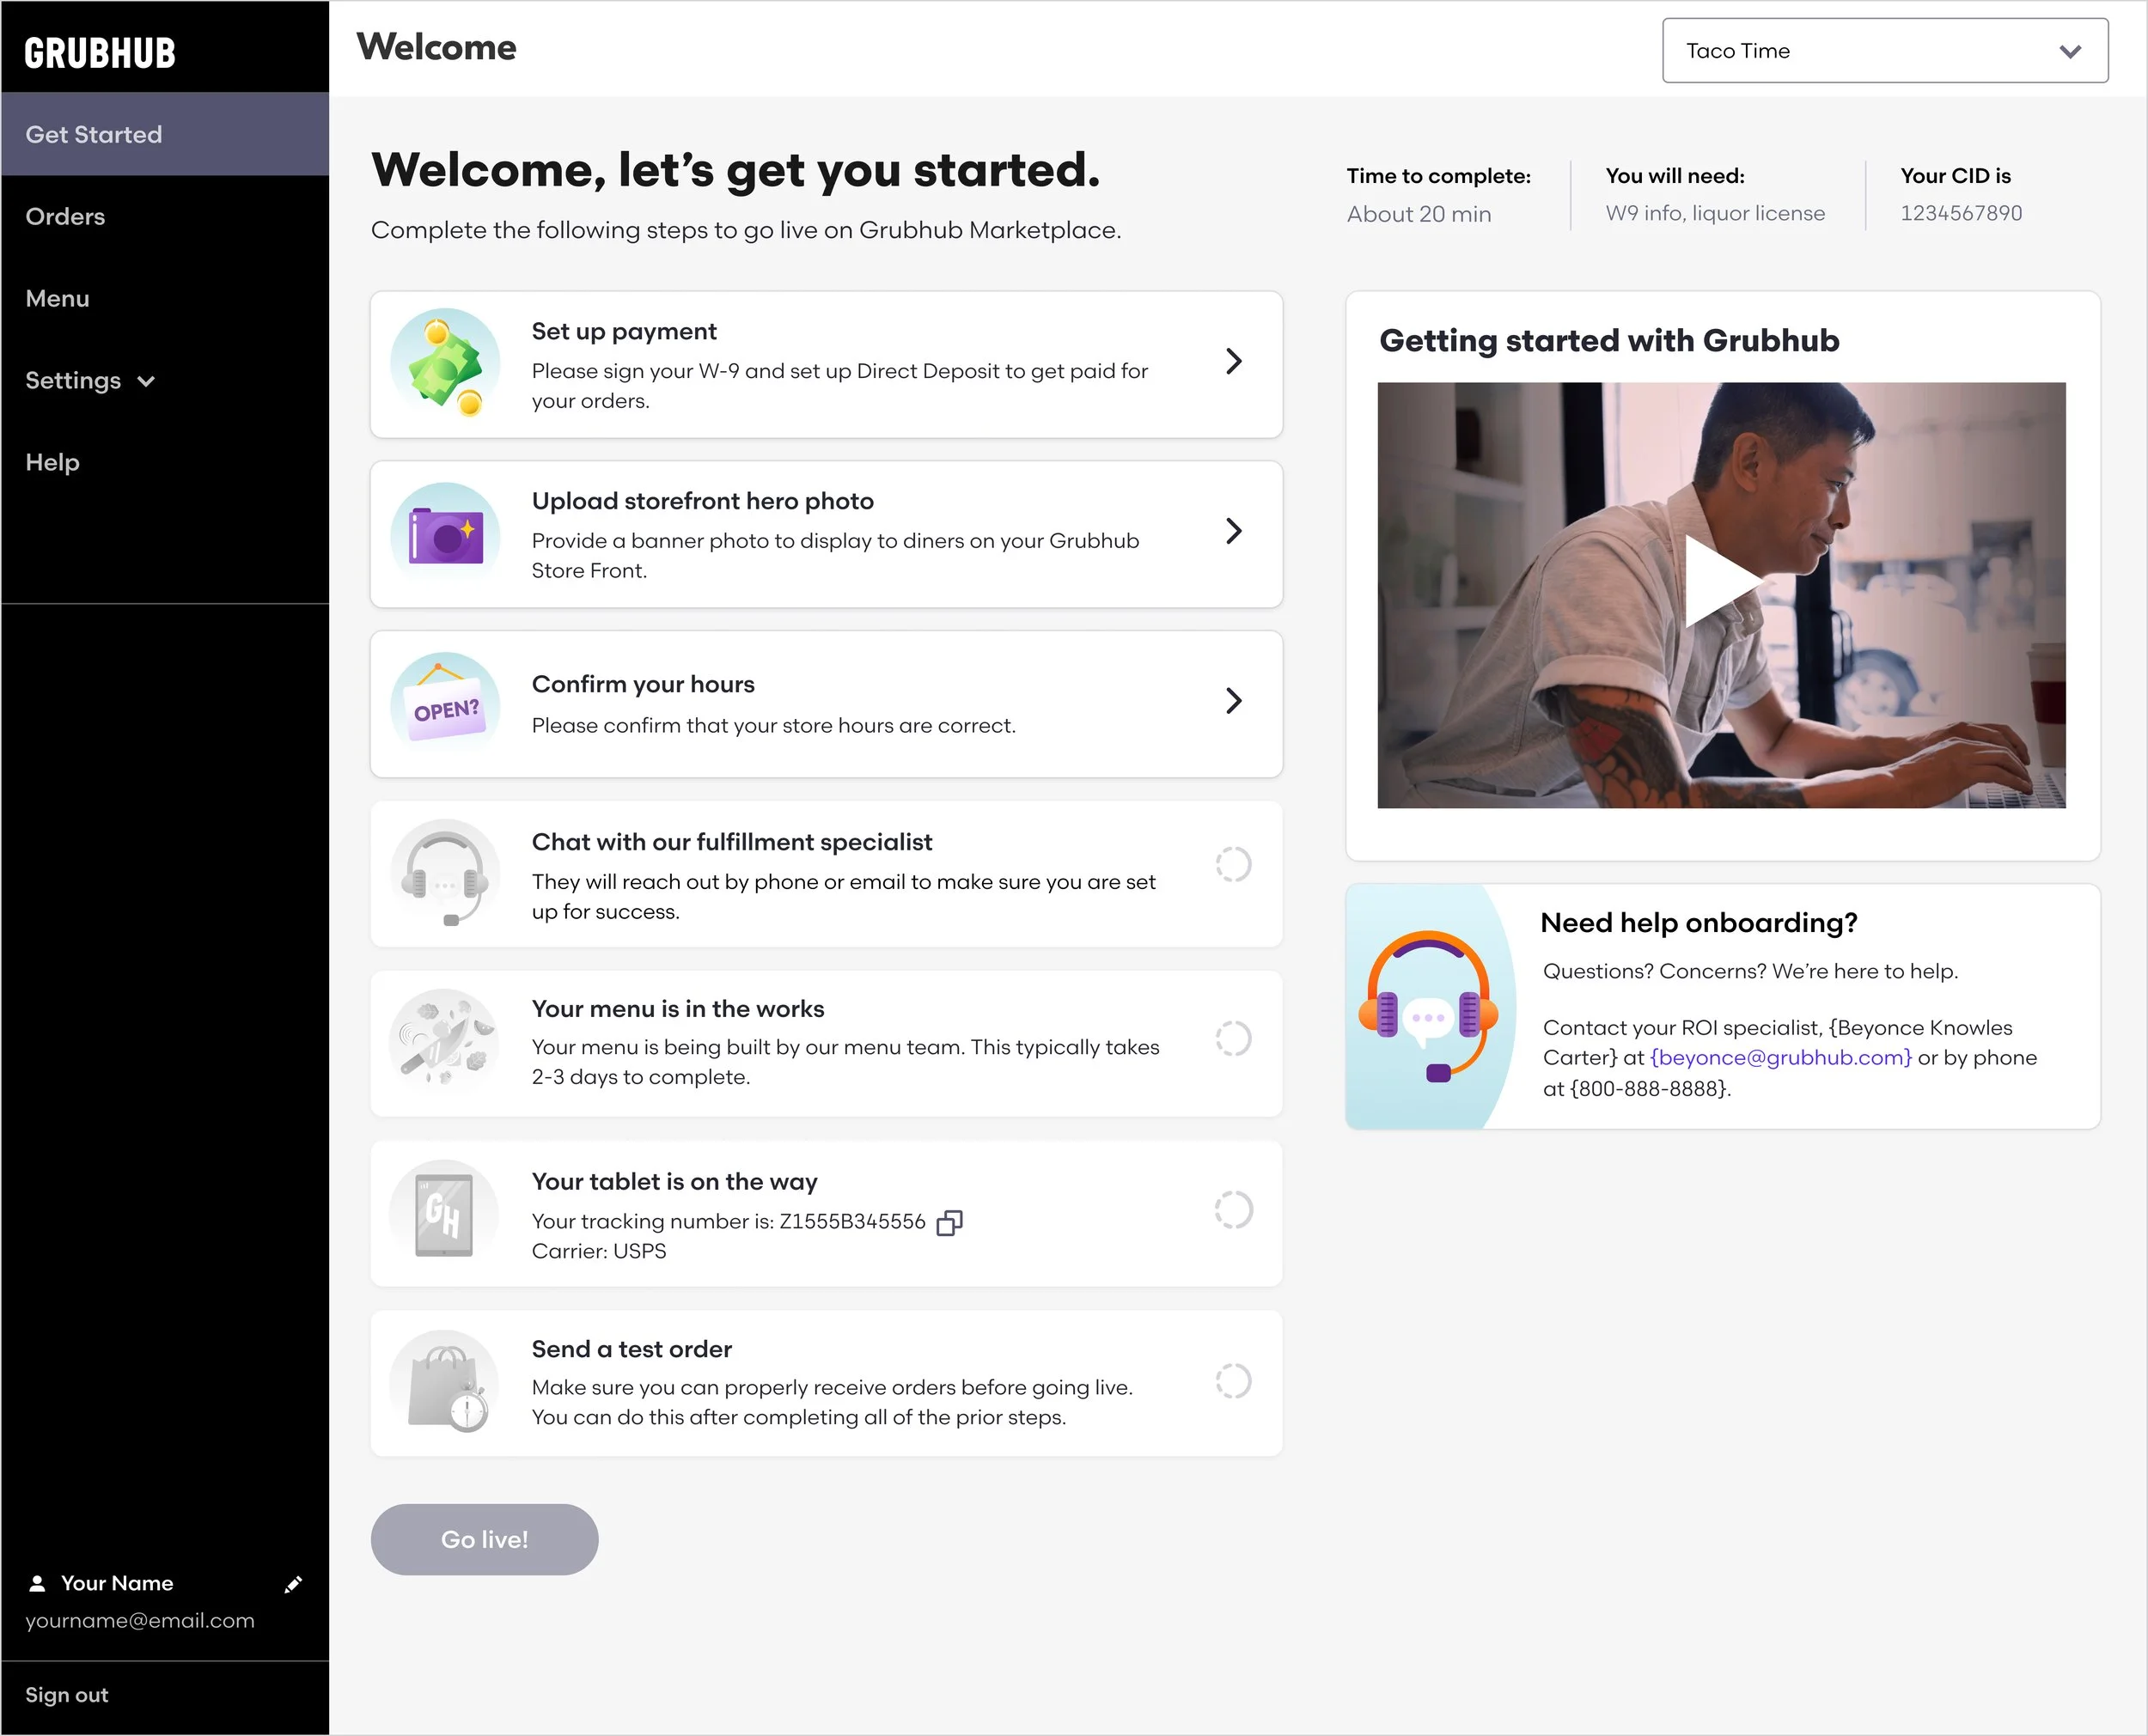The width and height of the screenshot is (2148, 1736).
Task: Click the OPEN? sign hours icon
Action: tap(446, 704)
